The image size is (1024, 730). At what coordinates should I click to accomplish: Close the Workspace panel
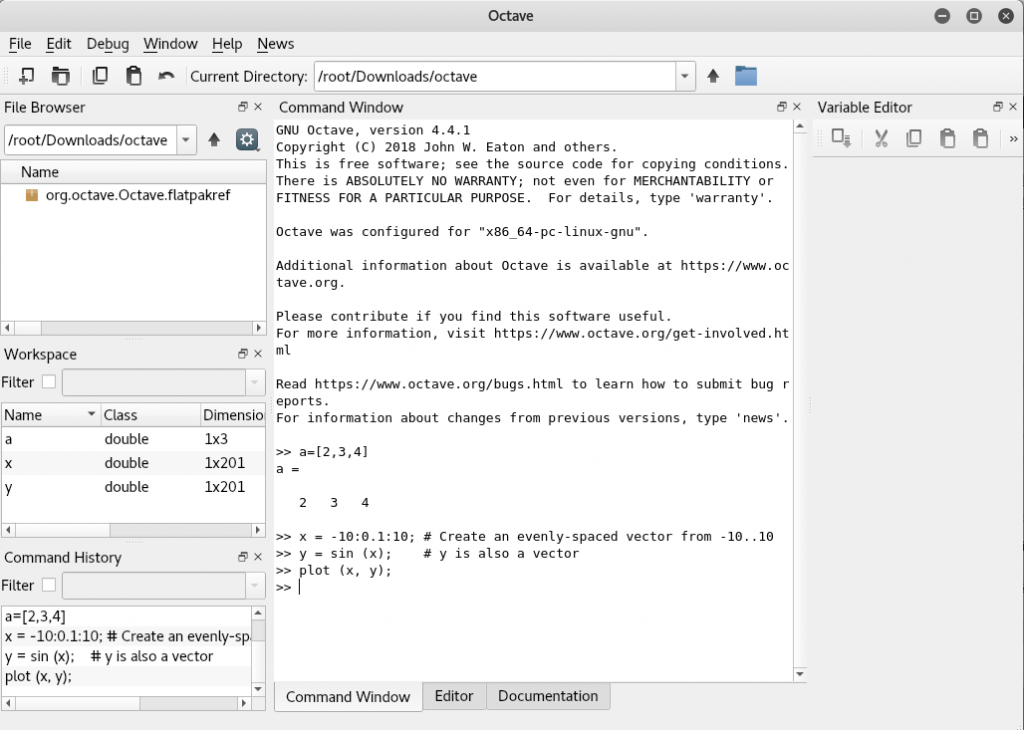[258, 353]
